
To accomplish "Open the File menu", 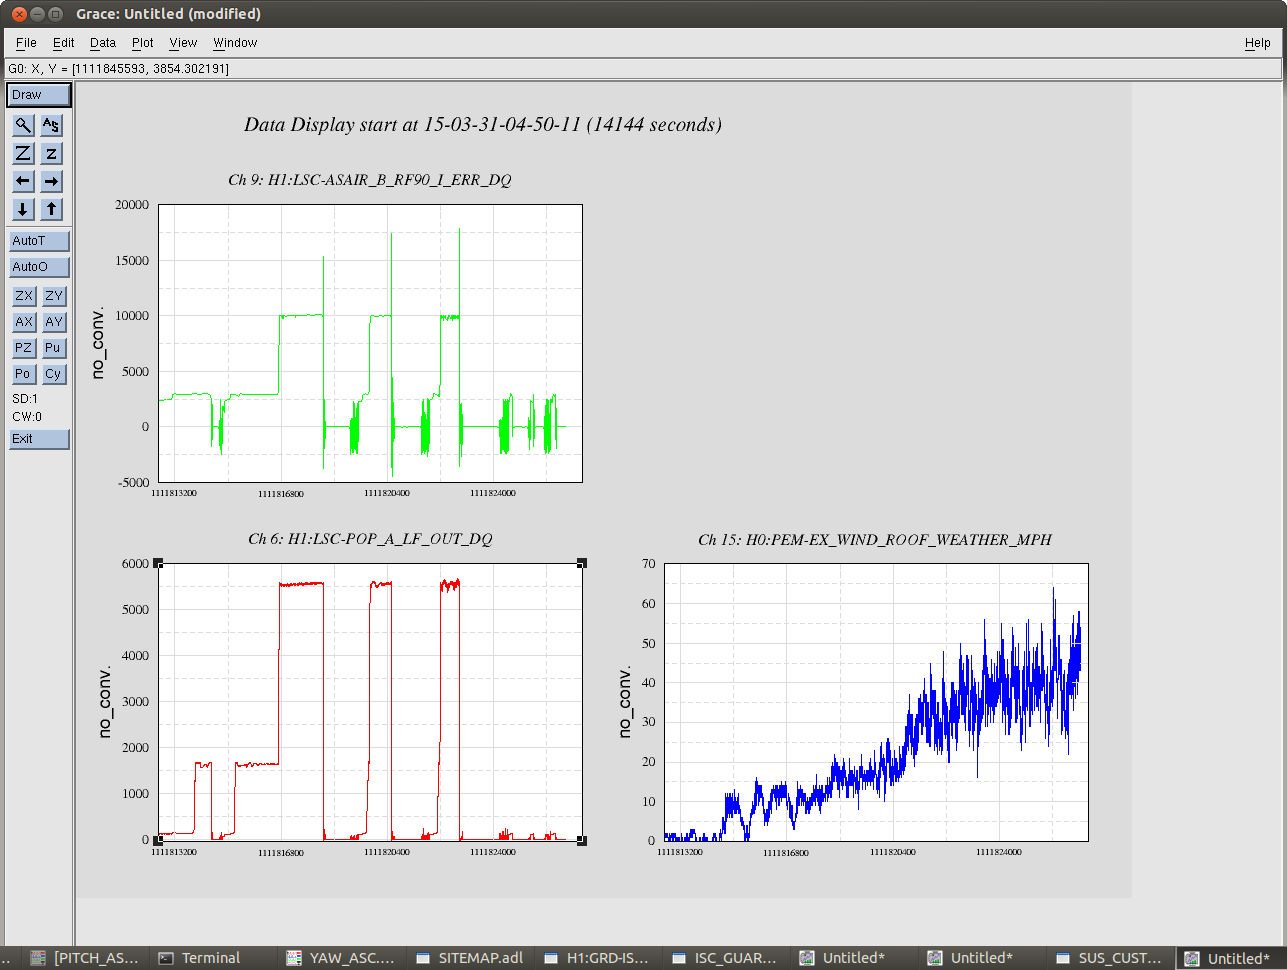I will click(26, 43).
